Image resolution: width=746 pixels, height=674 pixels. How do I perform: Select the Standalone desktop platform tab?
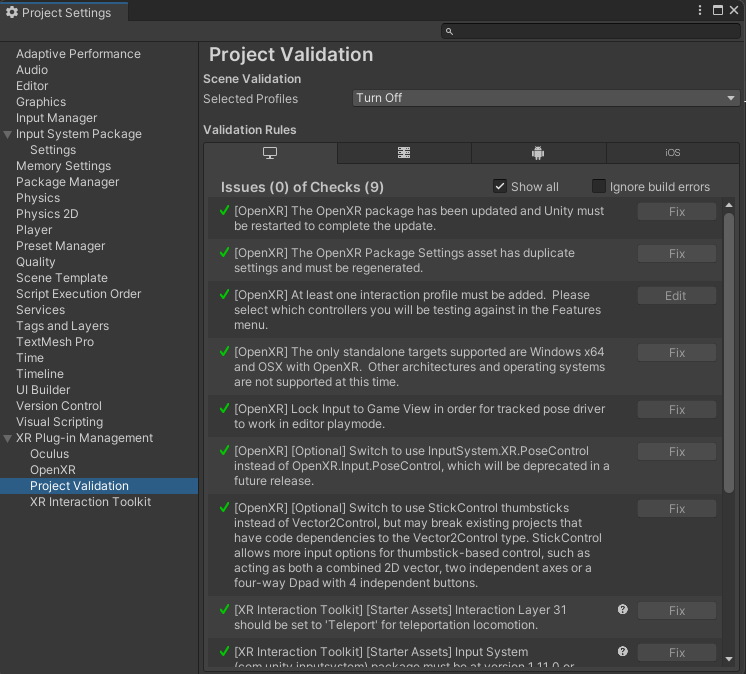coord(270,153)
